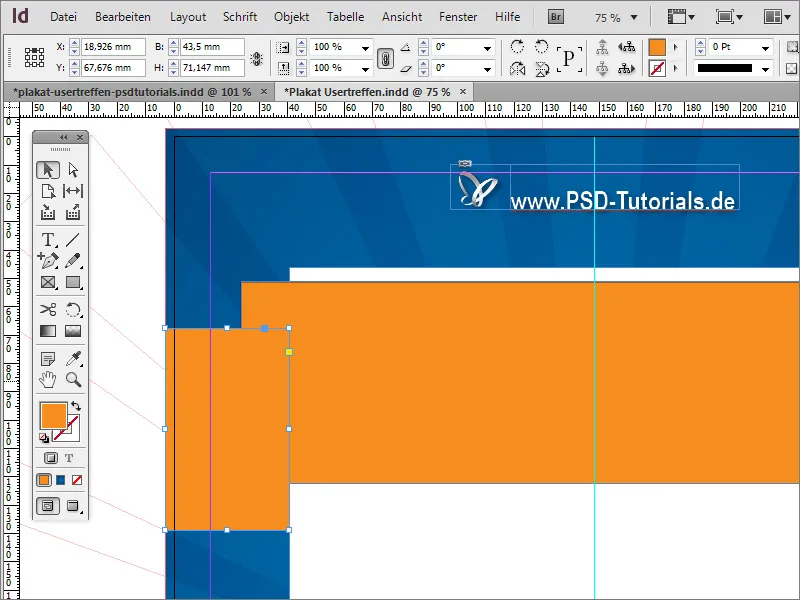The width and height of the screenshot is (800, 600).
Task: Click the orange fill swatch in Tools panel
Action: coord(54,416)
